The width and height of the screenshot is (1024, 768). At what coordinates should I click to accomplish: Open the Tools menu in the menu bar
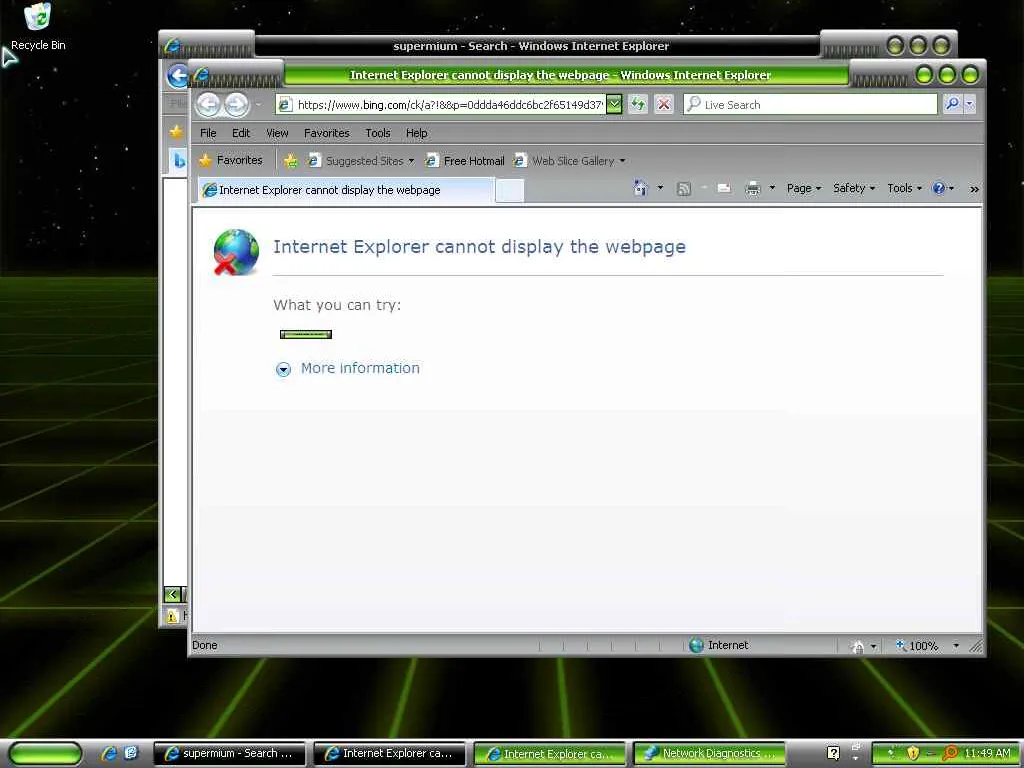[x=377, y=133]
